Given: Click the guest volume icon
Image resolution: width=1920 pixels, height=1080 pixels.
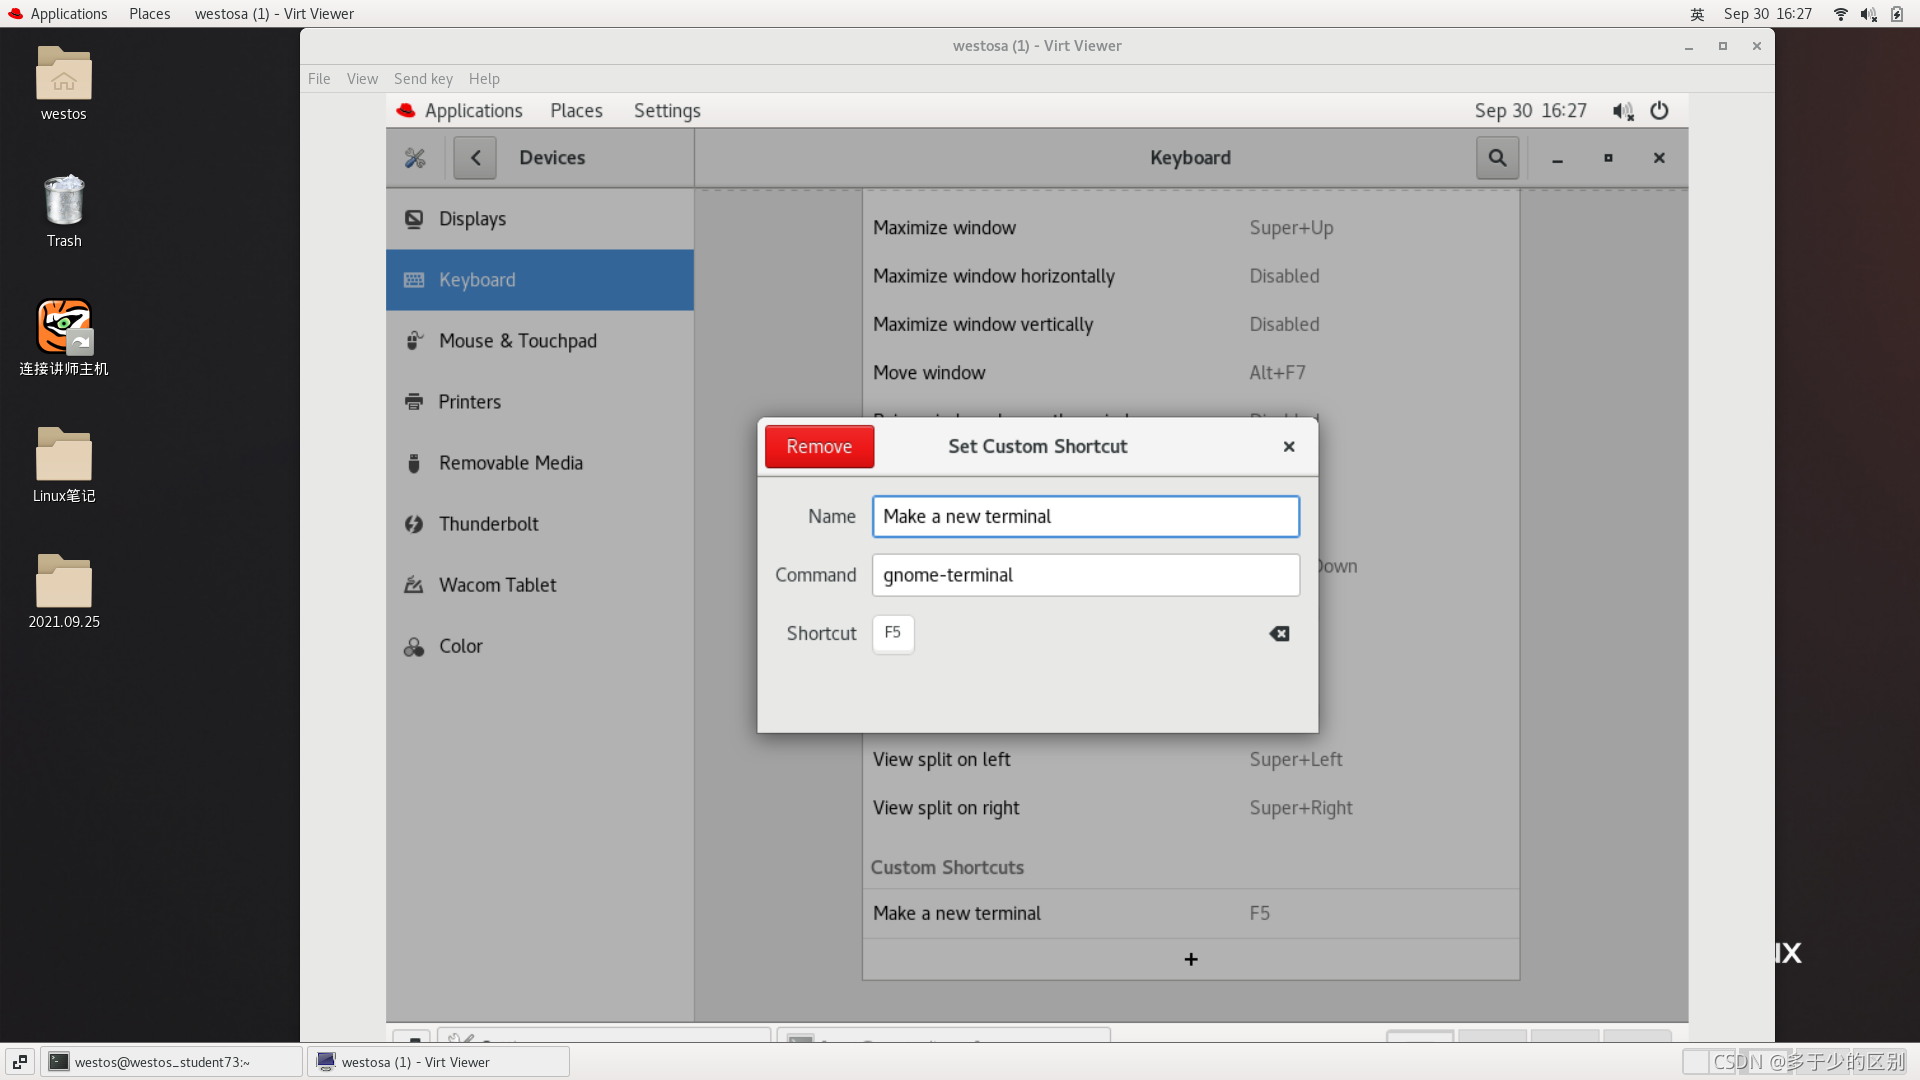Looking at the screenshot, I should click(1622, 111).
